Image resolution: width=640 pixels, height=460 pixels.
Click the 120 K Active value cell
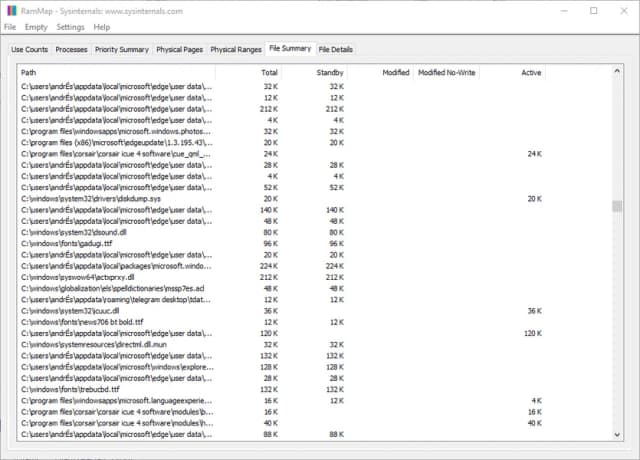533,333
